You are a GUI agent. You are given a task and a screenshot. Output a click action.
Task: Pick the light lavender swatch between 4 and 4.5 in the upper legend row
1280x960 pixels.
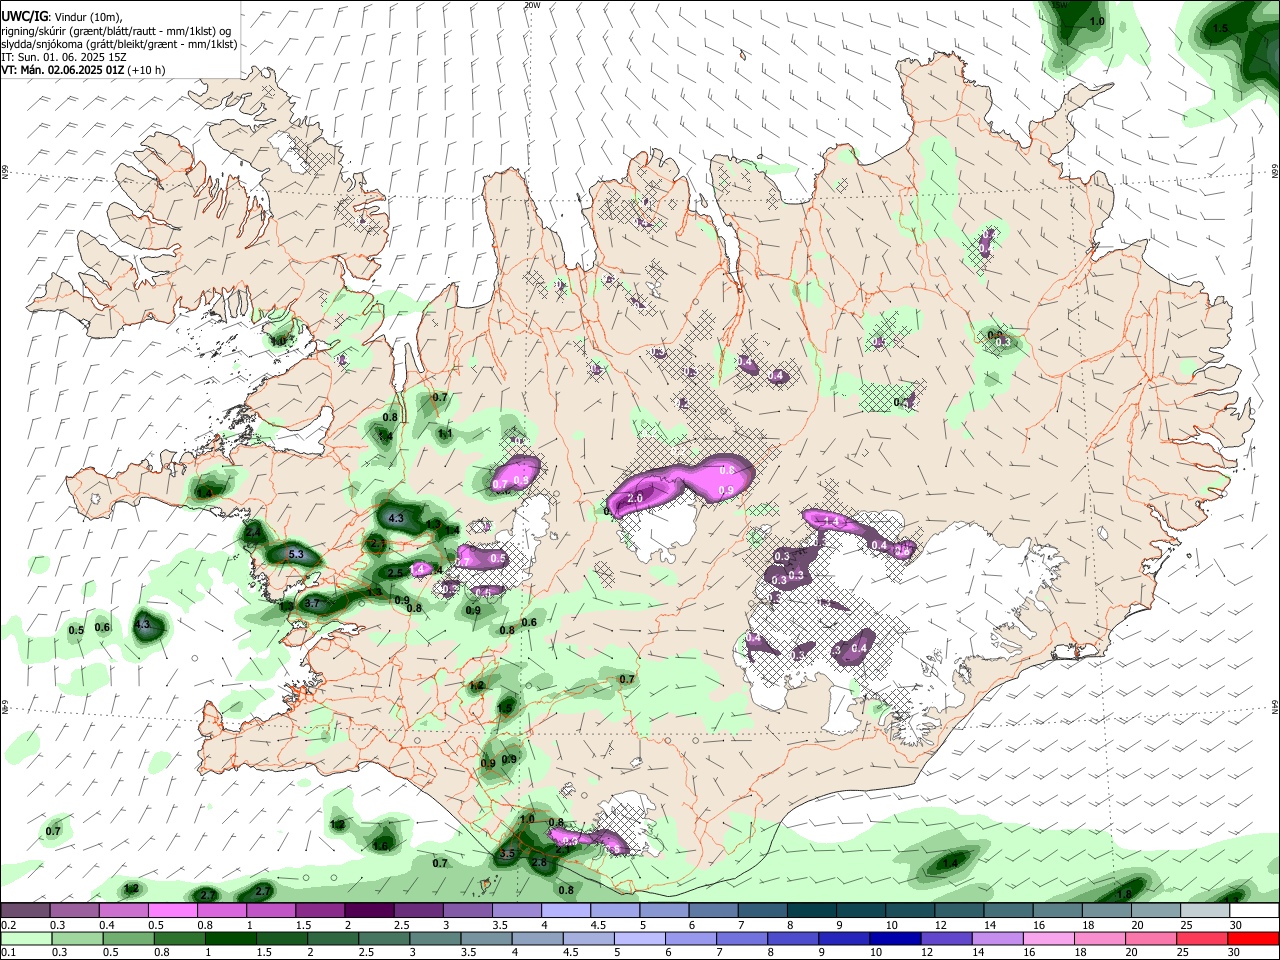[566, 911]
